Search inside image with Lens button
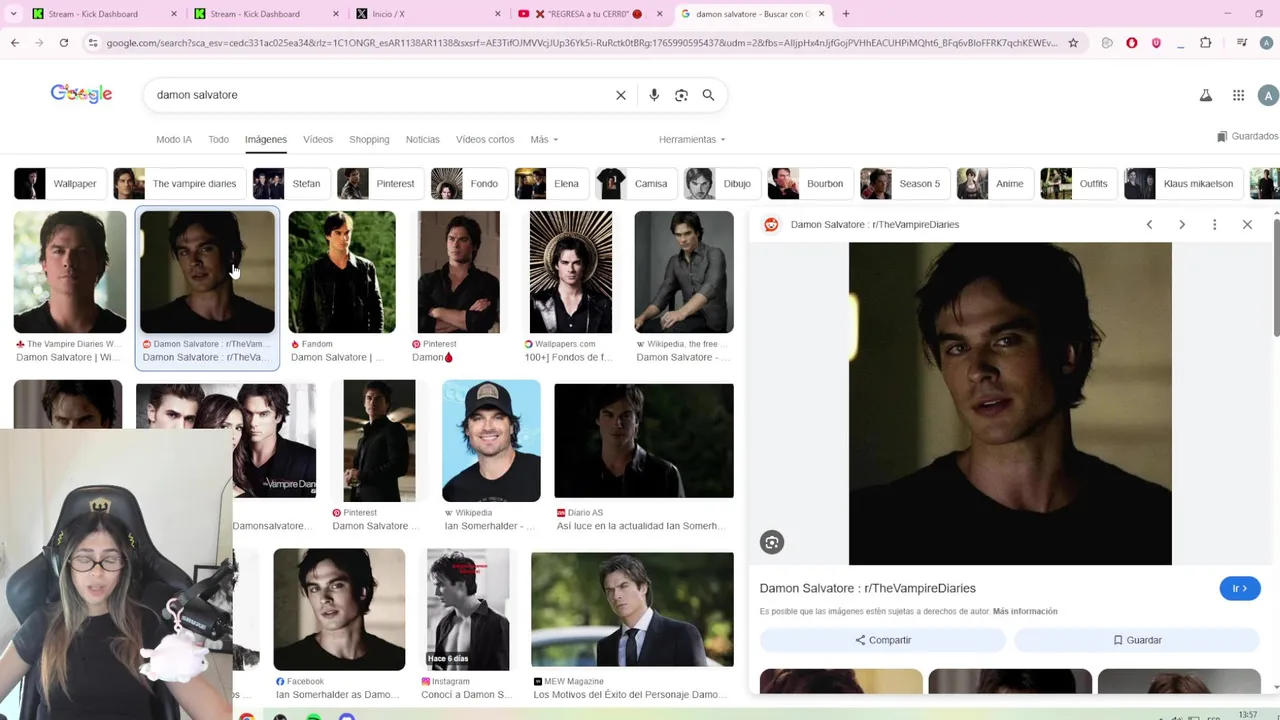 772,542
